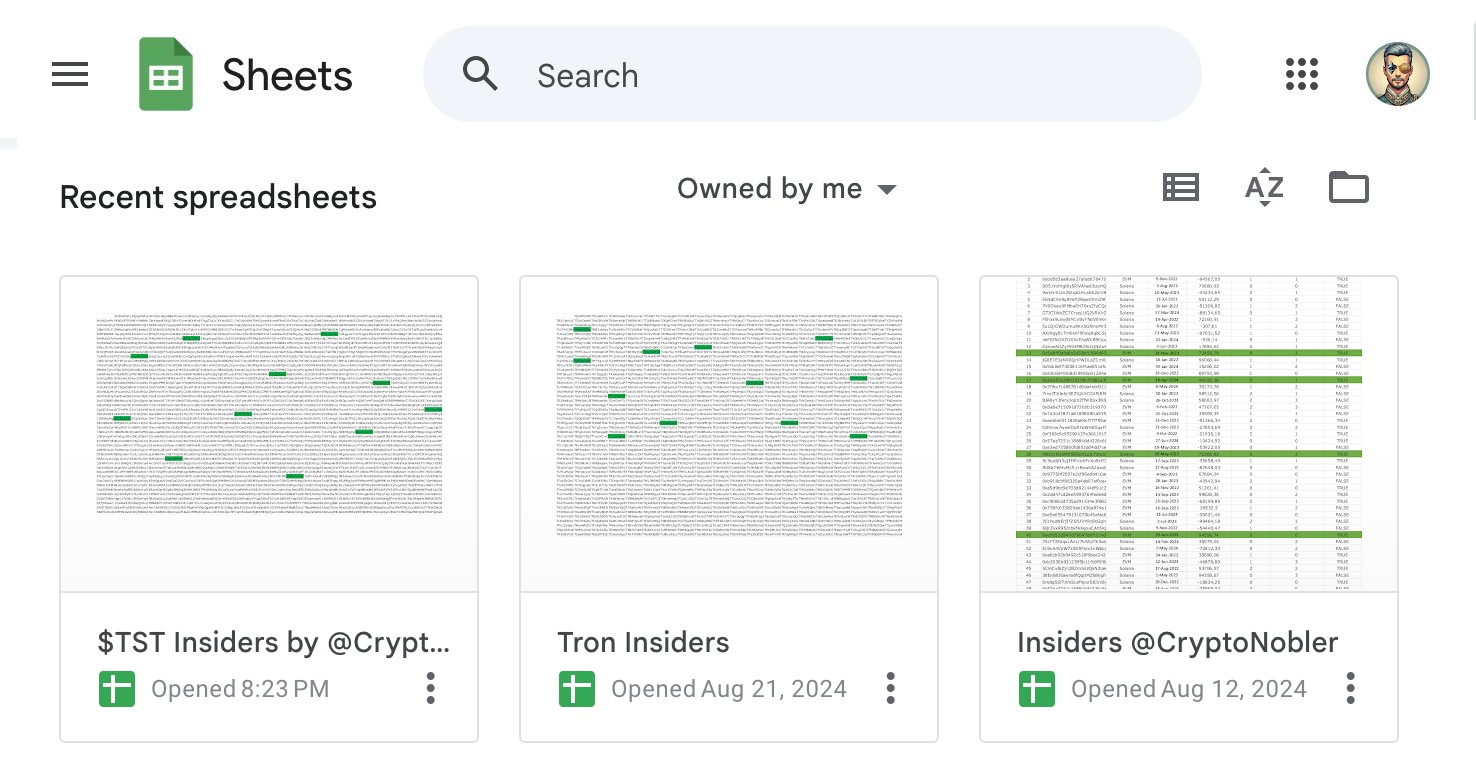Image resolution: width=1476 pixels, height=770 pixels.
Task: Click the magnifier search icon
Action: coord(480,74)
